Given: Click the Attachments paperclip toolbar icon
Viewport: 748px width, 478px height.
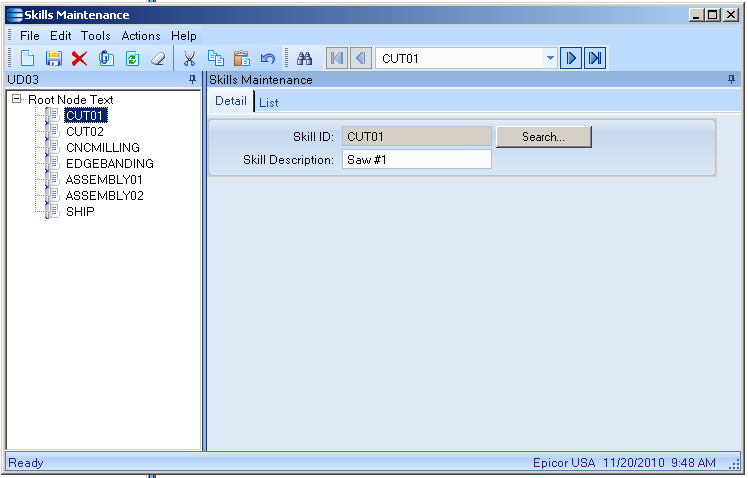Looking at the screenshot, I should coord(106,58).
